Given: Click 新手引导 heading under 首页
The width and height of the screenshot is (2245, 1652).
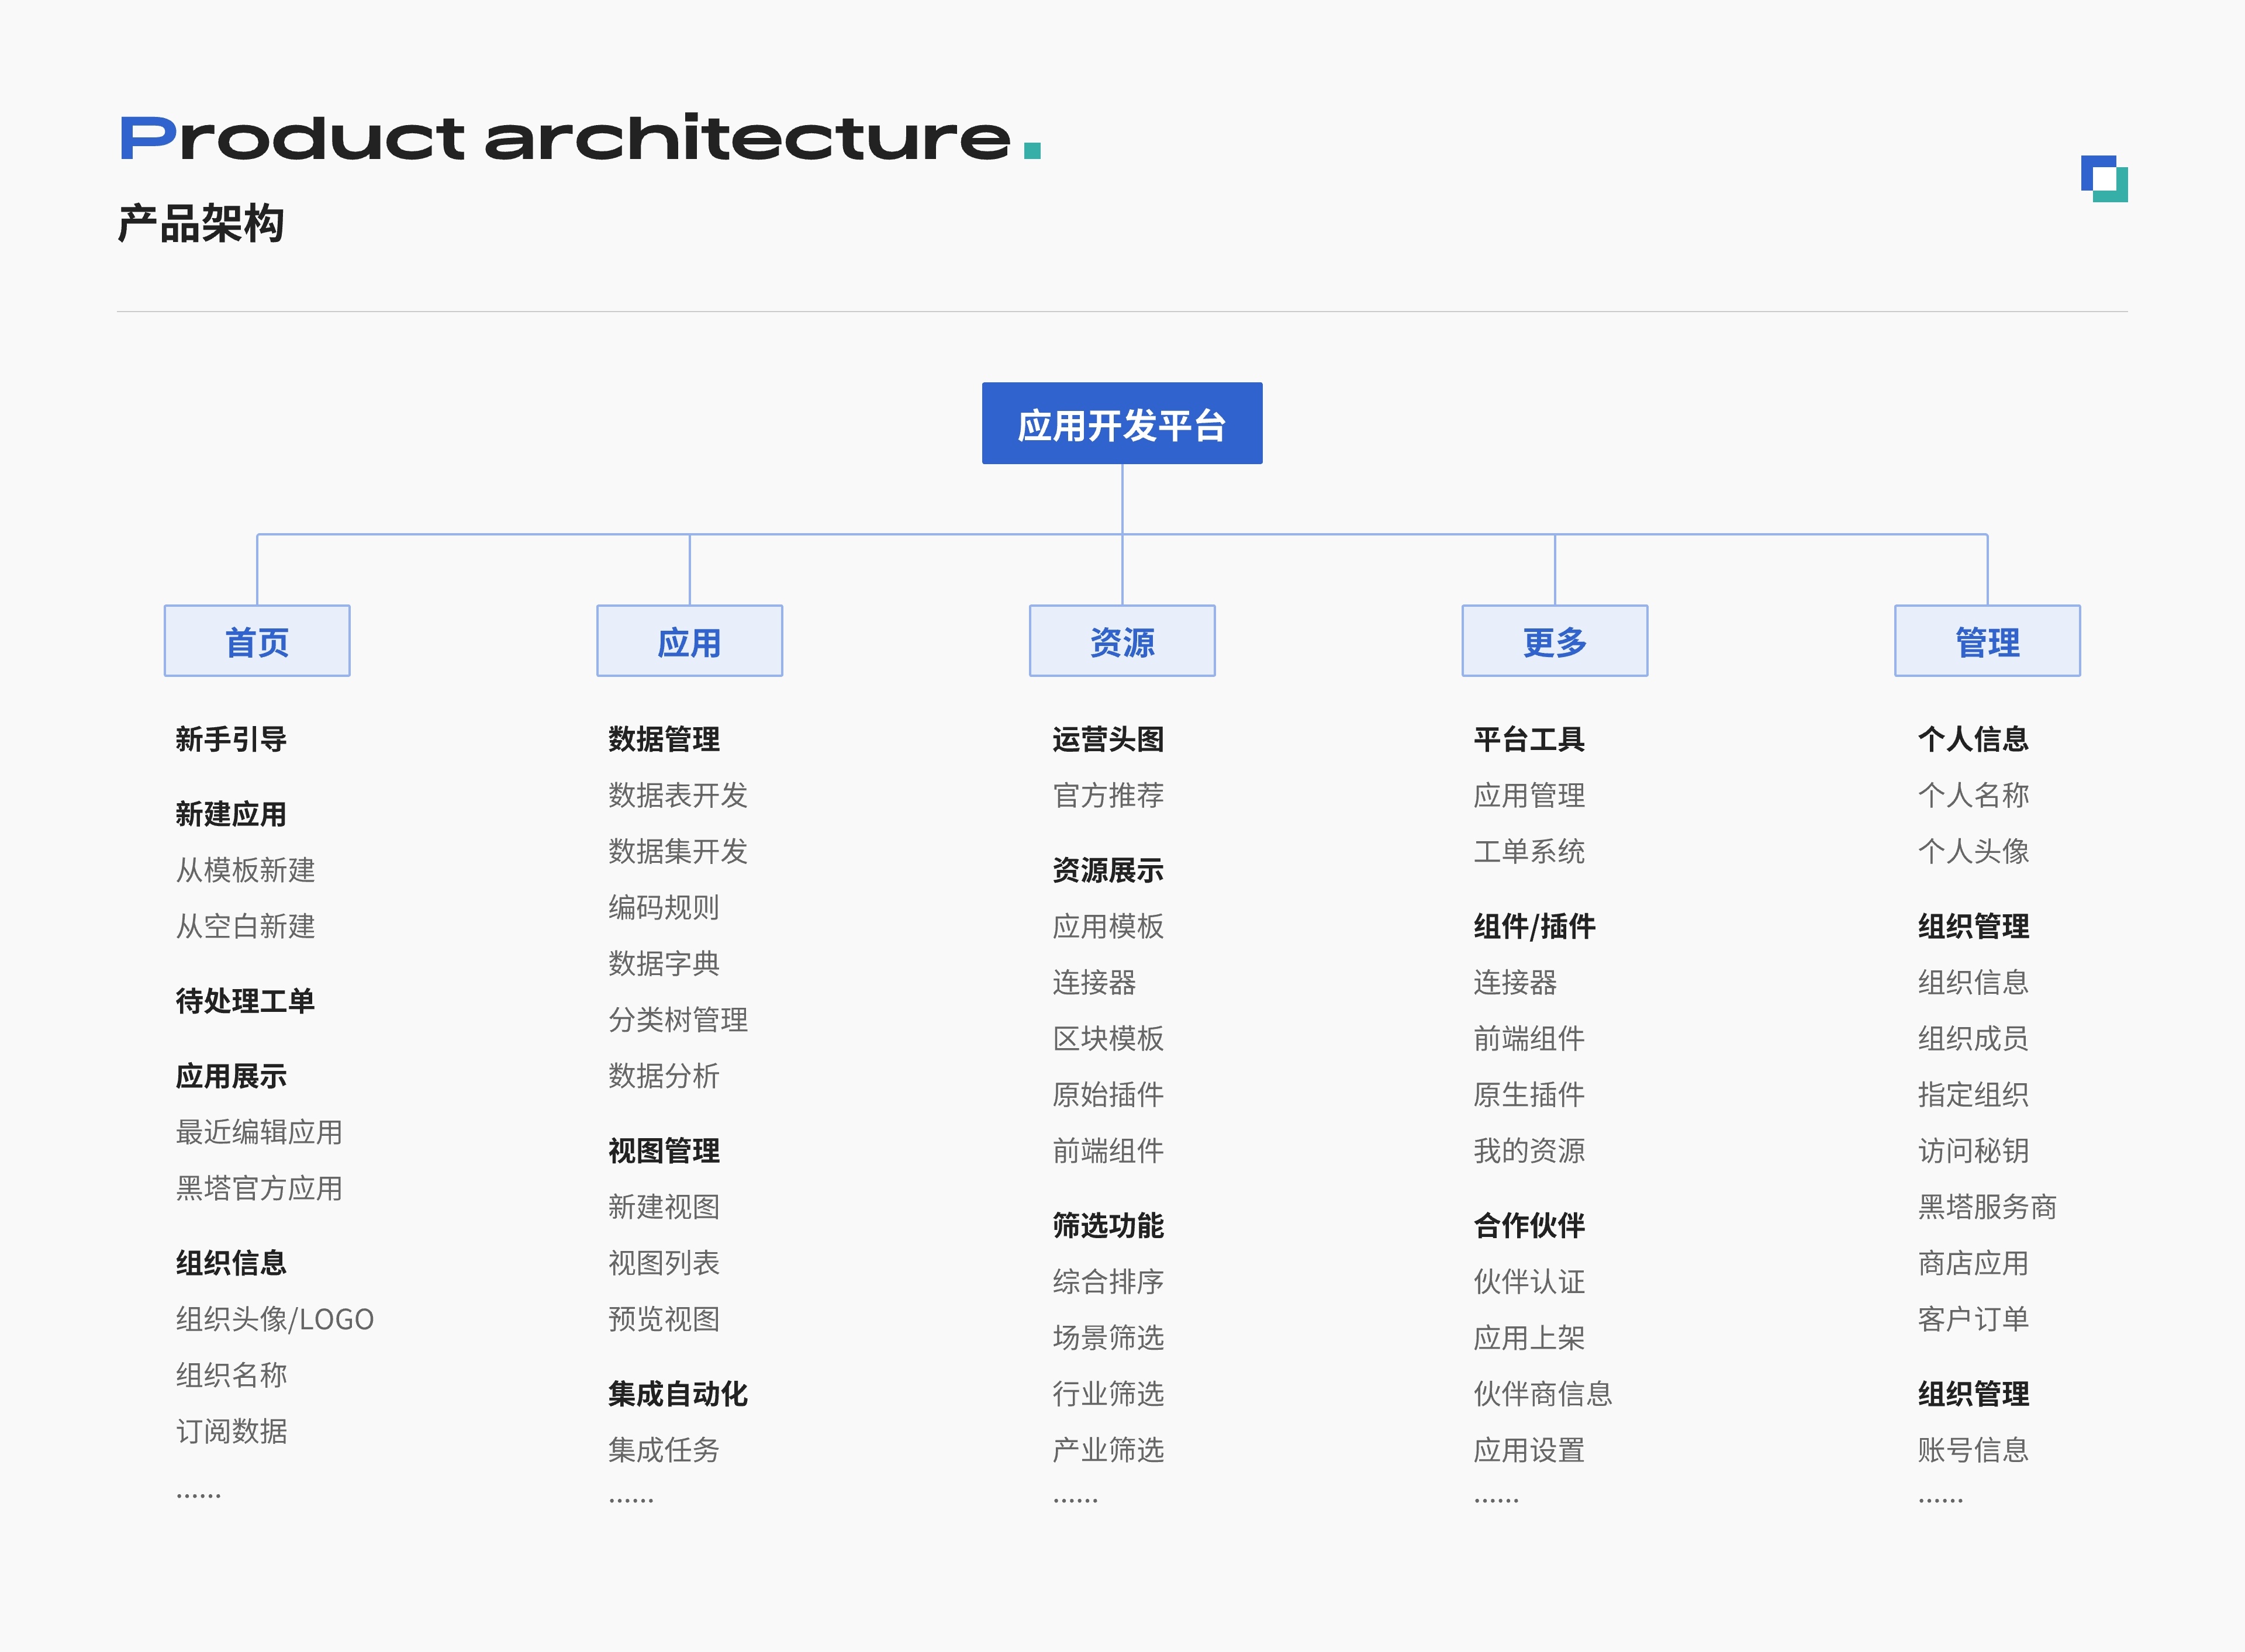Looking at the screenshot, I should coord(231,739).
